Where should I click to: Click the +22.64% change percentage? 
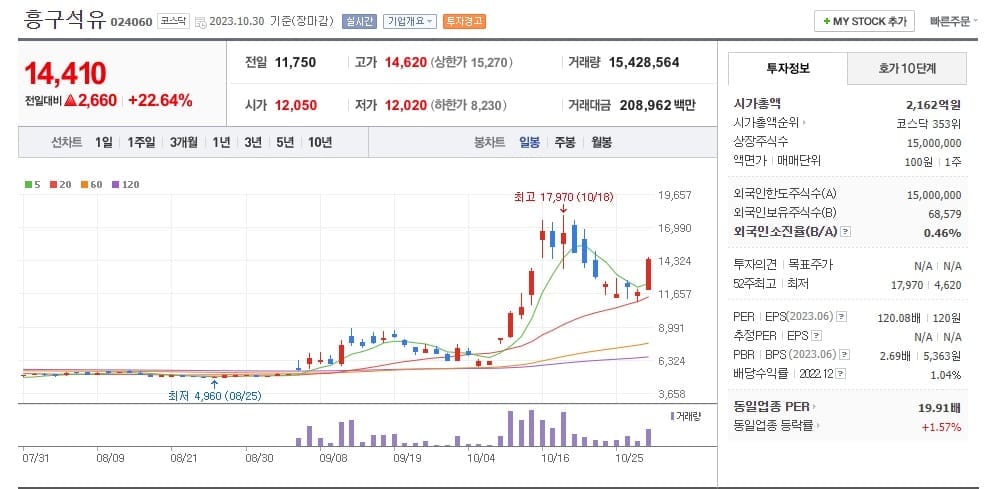pyautogui.click(x=160, y=100)
